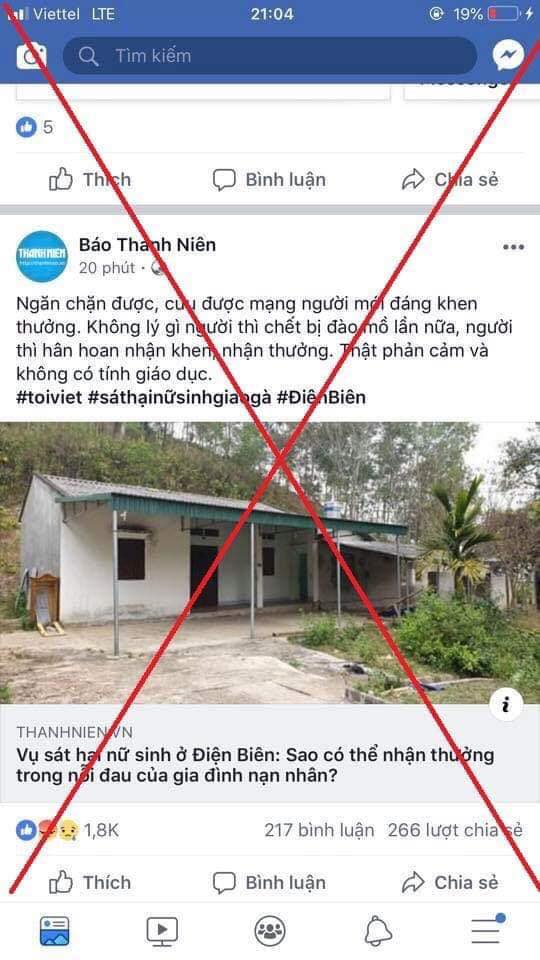The image size is (540, 960).
Task: Tap the search magnifier icon
Action: (x=89, y=56)
